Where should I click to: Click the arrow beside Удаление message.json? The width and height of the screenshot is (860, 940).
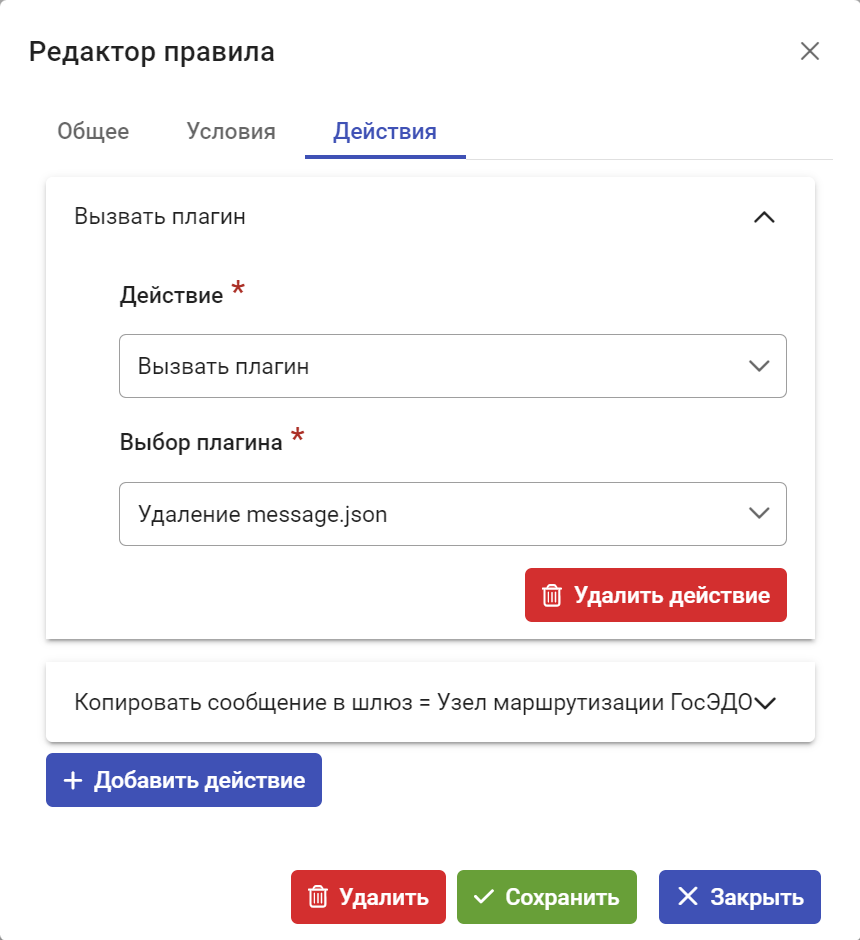[x=759, y=513]
